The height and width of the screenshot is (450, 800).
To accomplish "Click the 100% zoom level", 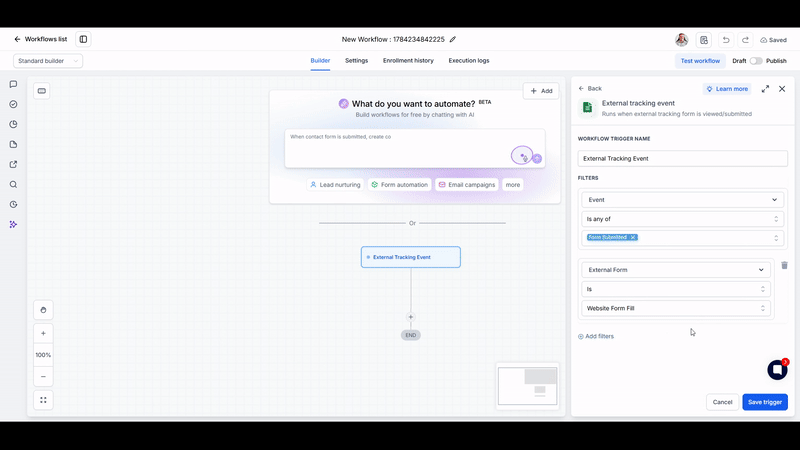I will (x=43, y=355).
